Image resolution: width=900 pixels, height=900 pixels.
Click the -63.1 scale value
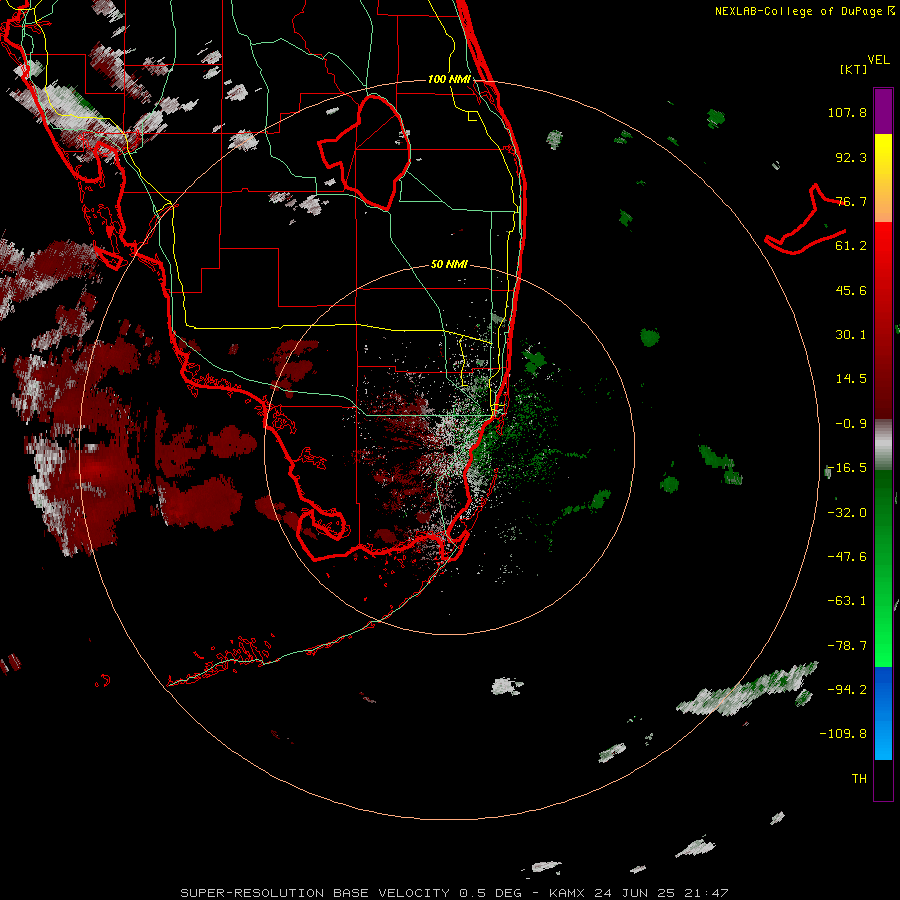(x=847, y=601)
